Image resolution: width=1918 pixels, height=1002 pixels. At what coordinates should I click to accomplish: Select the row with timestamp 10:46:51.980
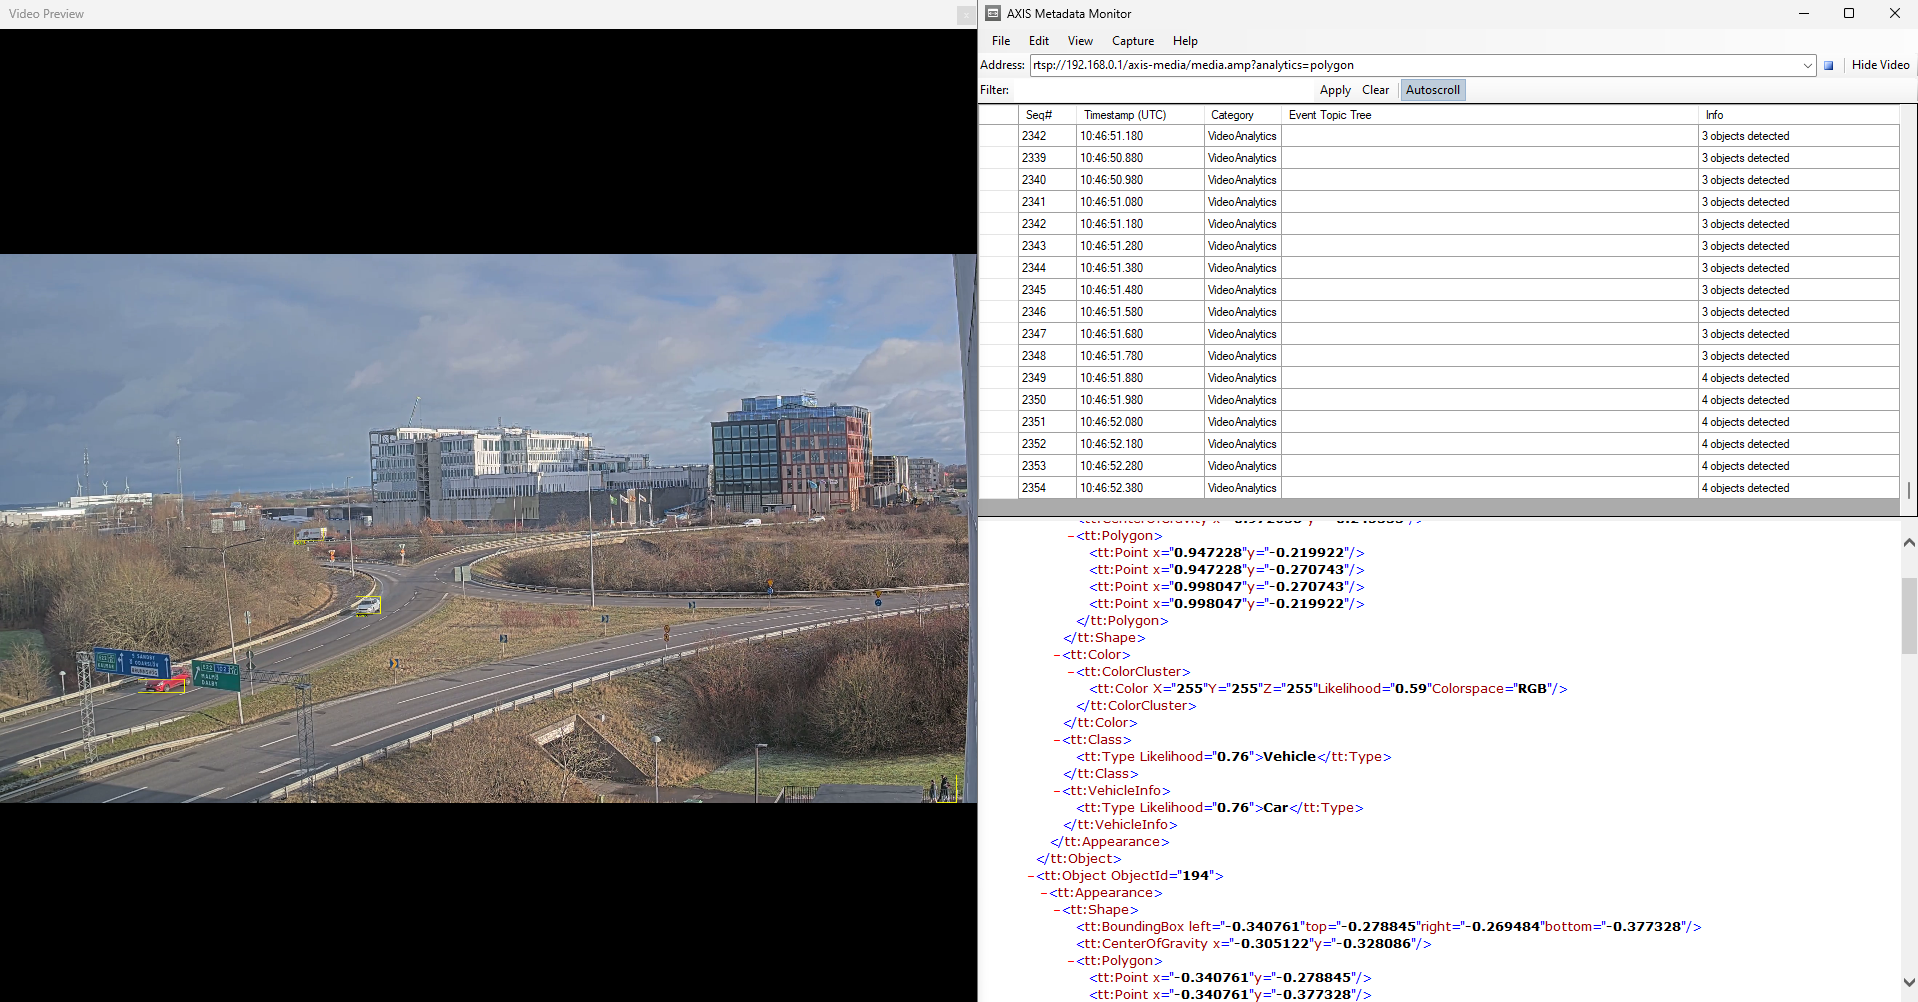1439,400
